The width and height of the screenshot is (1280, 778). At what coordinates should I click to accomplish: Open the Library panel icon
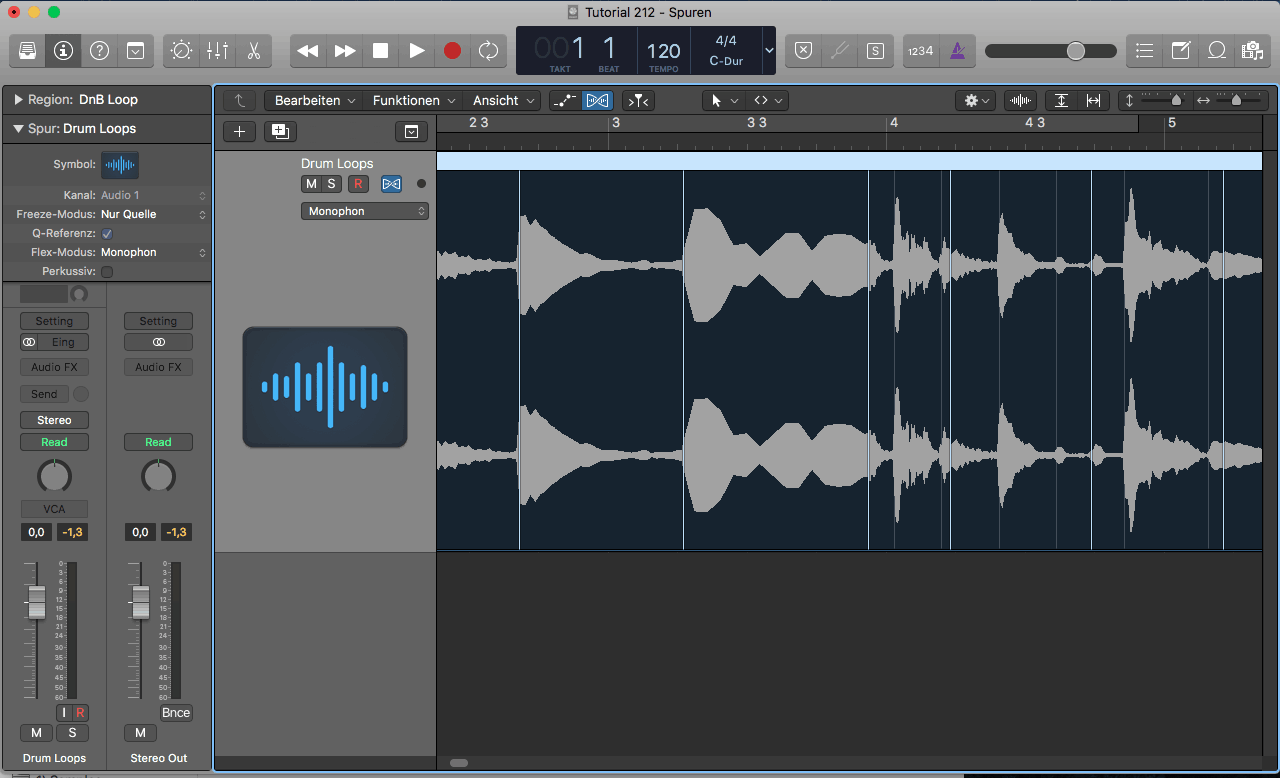[x=28, y=51]
